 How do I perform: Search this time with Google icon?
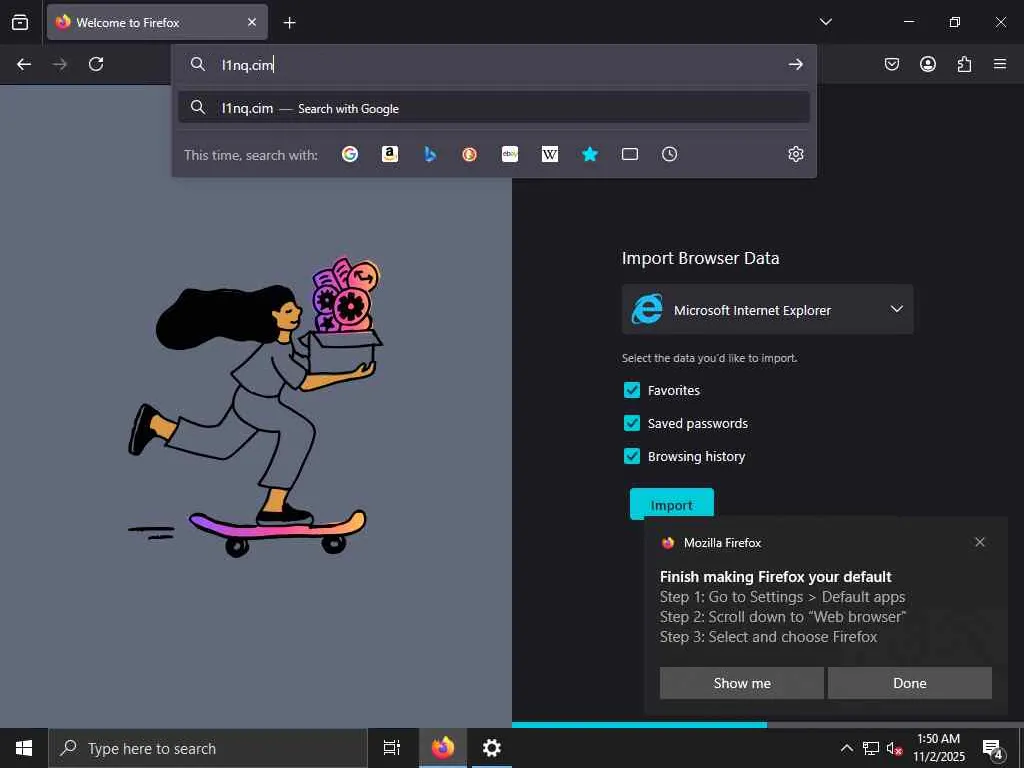pos(350,154)
